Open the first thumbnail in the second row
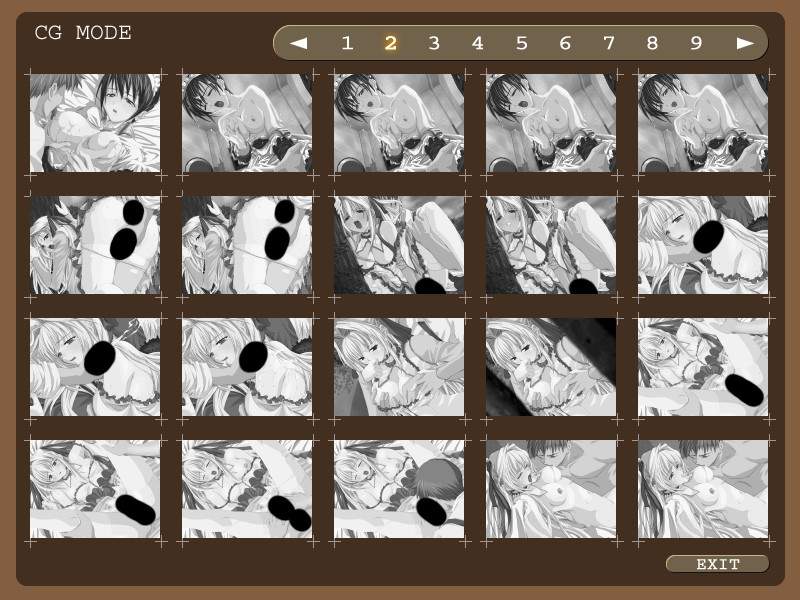Image resolution: width=800 pixels, height=600 pixels. (x=95, y=245)
